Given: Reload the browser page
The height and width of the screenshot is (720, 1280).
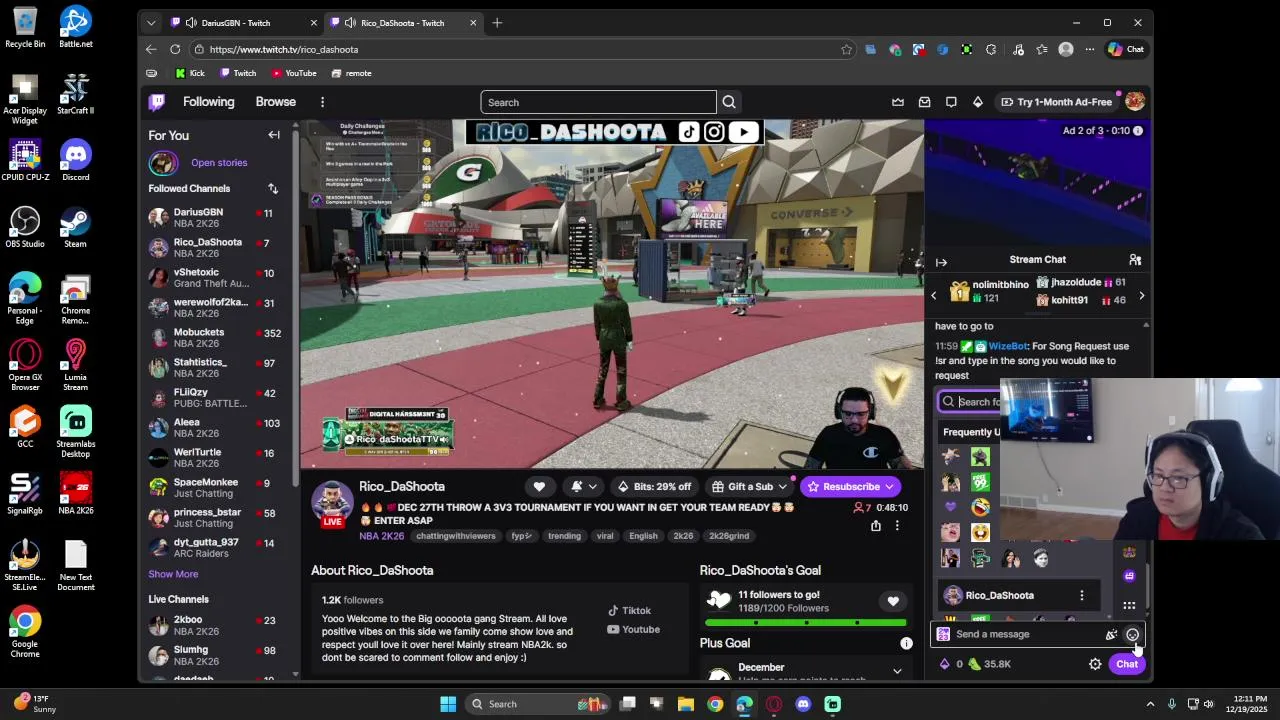Looking at the screenshot, I should (x=175, y=49).
